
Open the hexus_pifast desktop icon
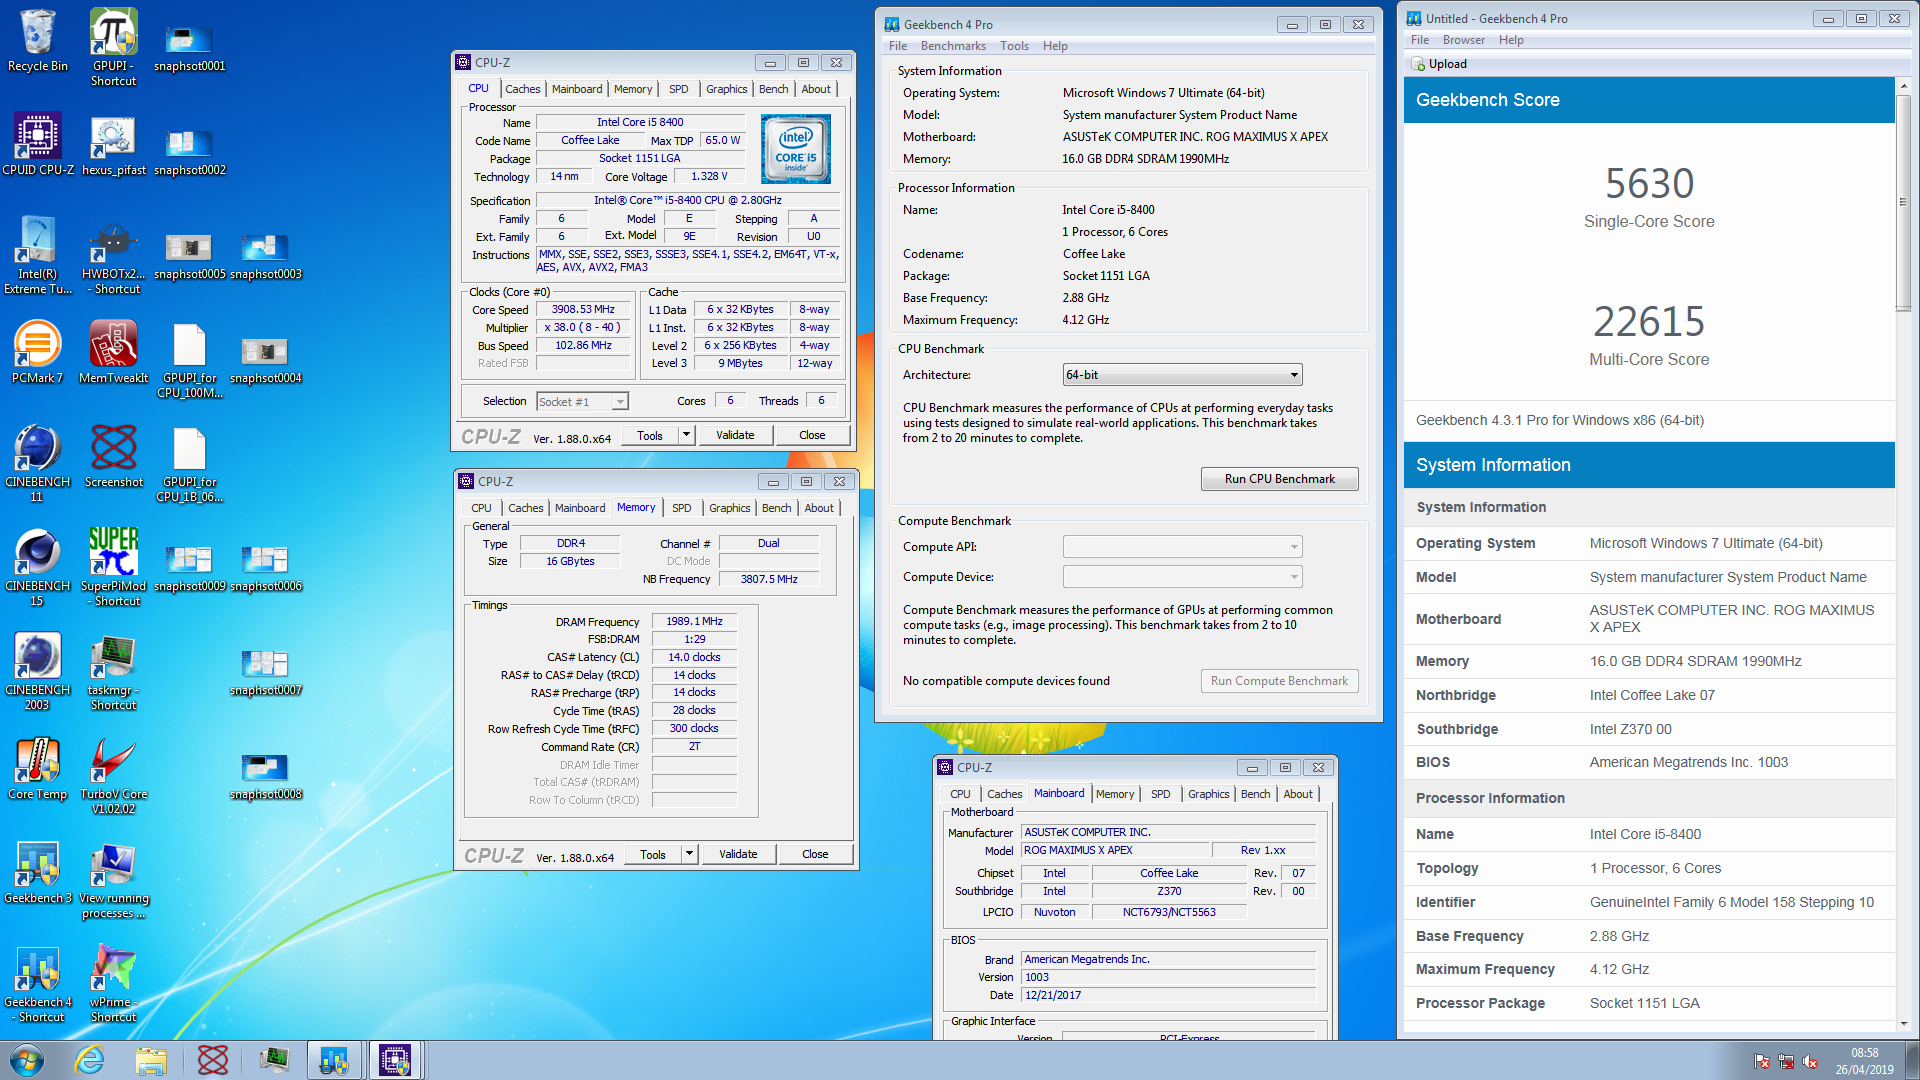(113, 145)
